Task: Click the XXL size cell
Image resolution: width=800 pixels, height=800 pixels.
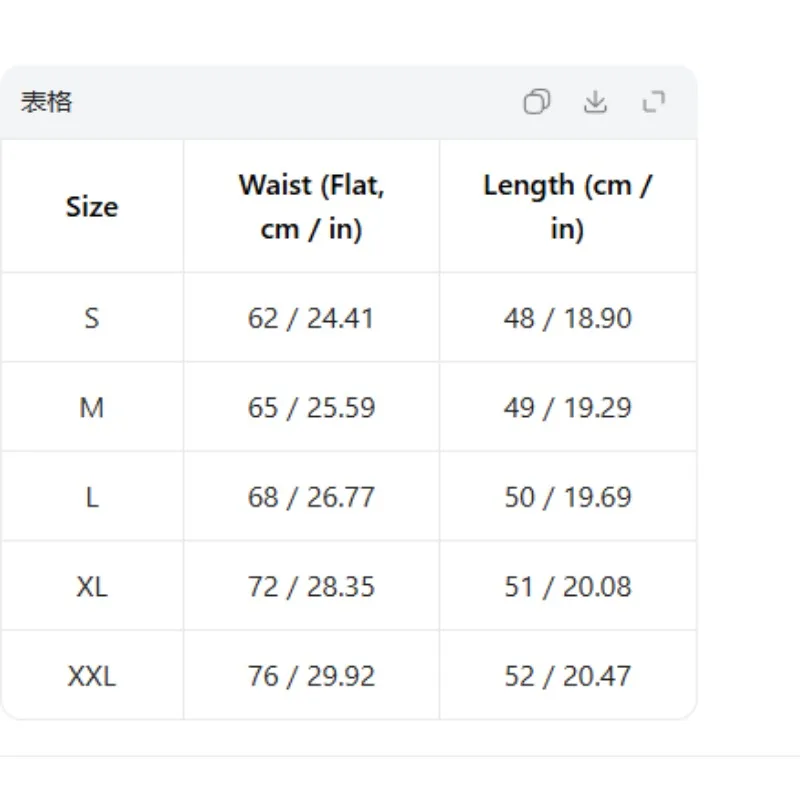Action: point(92,677)
